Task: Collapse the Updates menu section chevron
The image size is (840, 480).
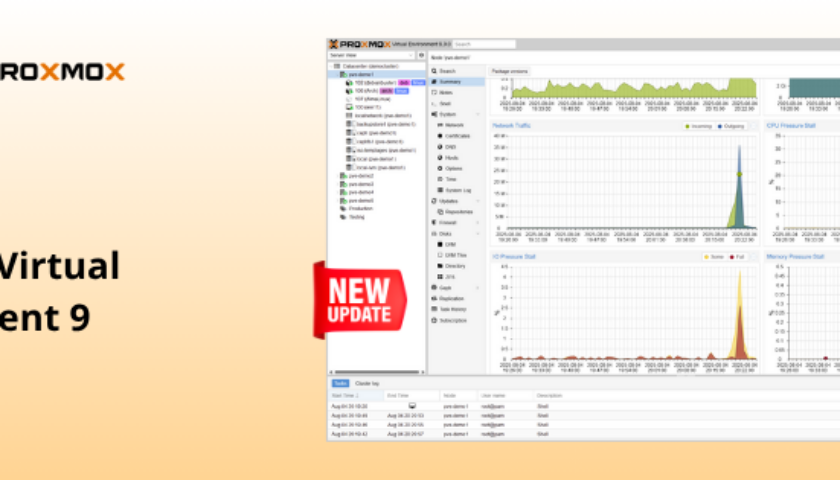Action: point(478,201)
